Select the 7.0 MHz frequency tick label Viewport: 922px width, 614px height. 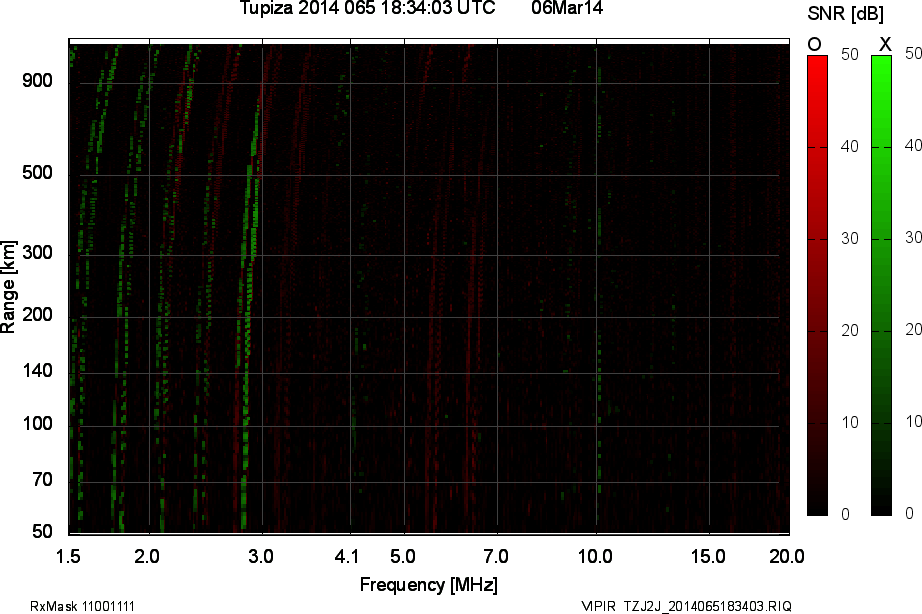(496, 555)
